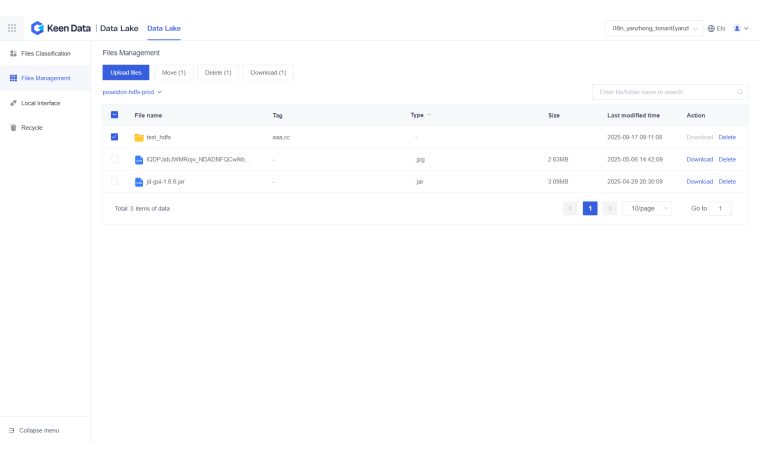Download the jd-gui-1.6.6.jar file
The image size is (760, 460).
(699, 182)
